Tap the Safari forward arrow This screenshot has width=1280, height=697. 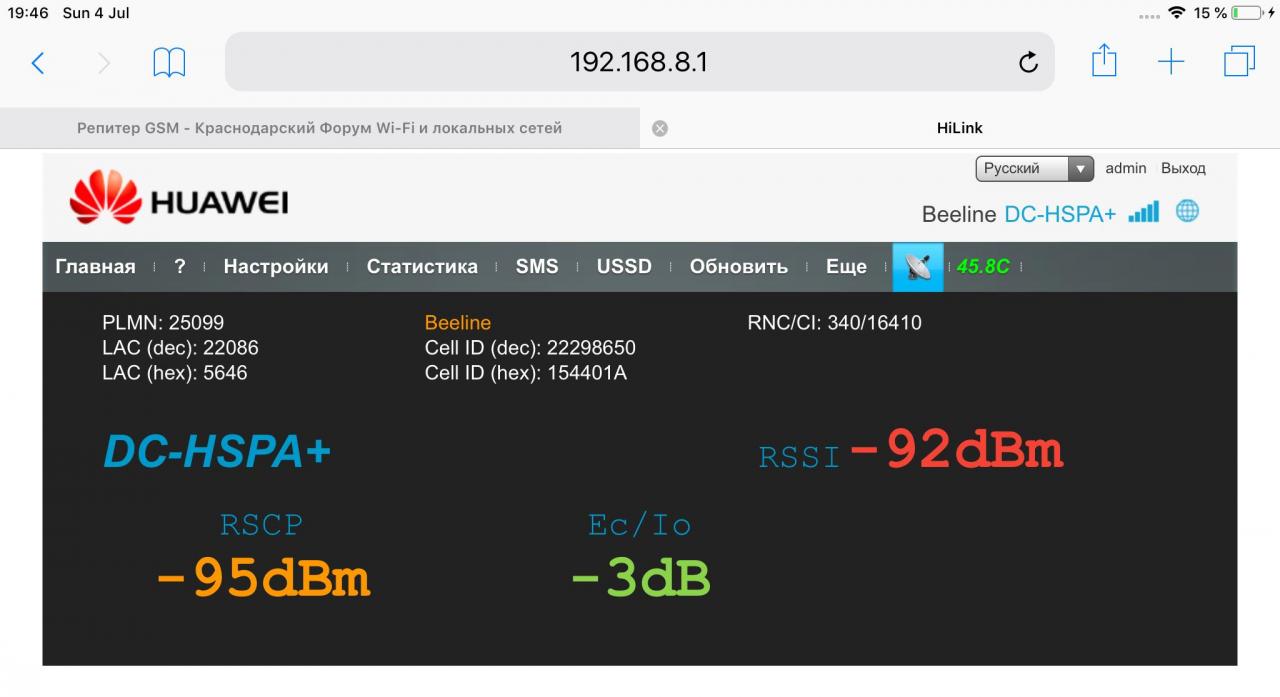coord(104,64)
